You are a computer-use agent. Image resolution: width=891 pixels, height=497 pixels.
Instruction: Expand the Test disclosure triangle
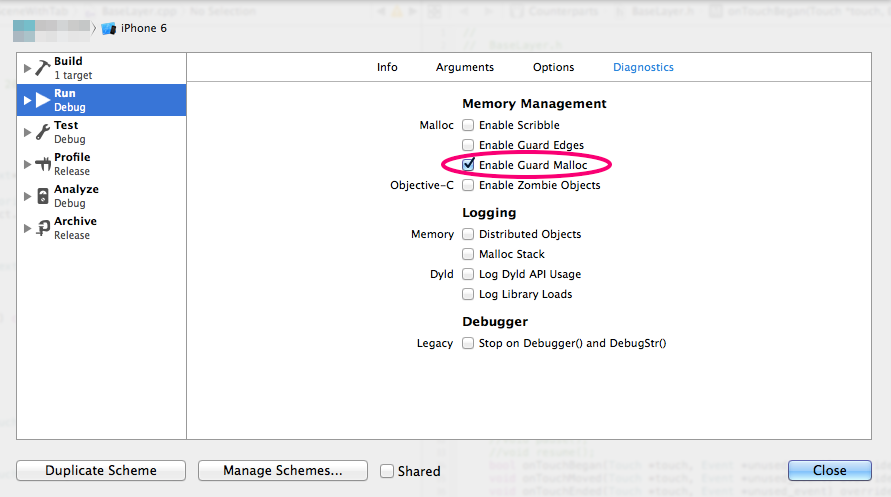(x=27, y=132)
